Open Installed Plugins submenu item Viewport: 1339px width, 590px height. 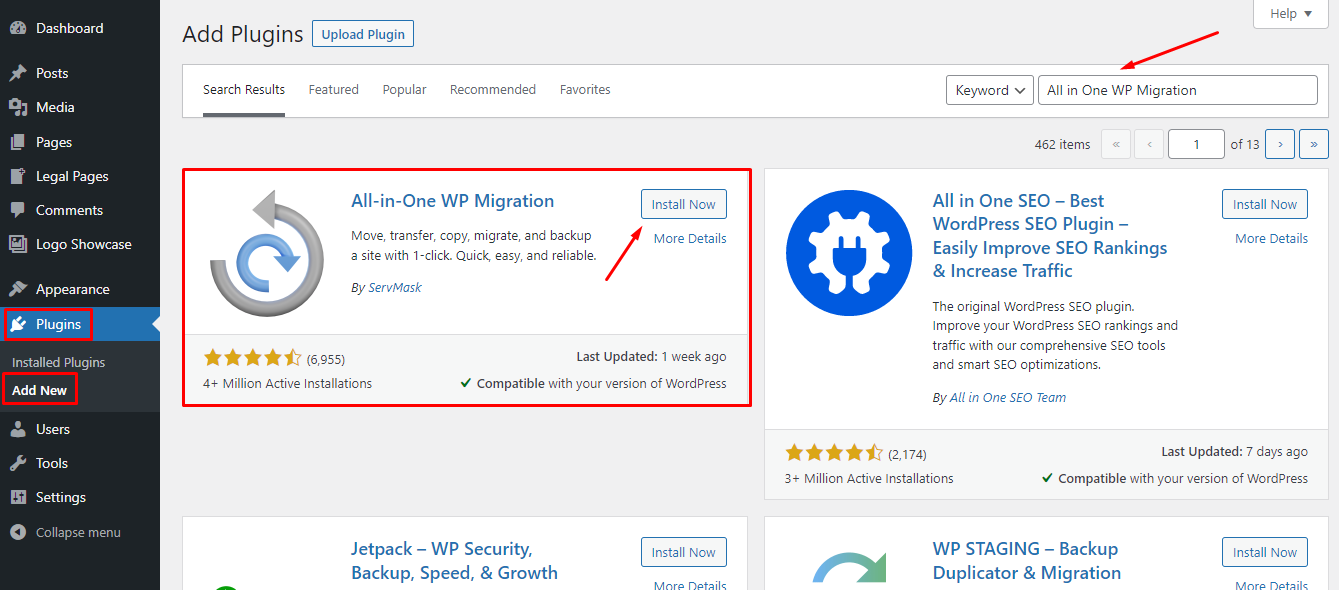pos(59,362)
